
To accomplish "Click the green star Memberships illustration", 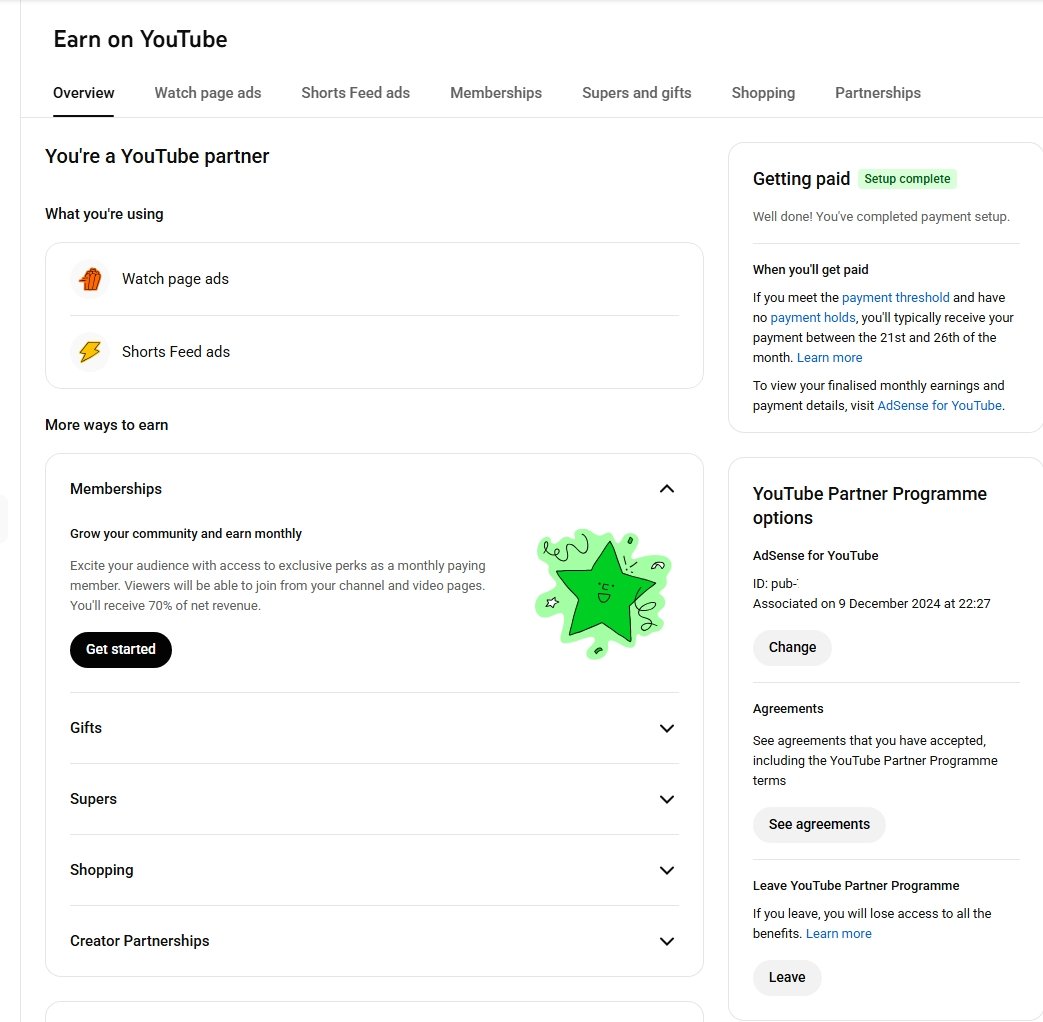I will 601,593.
